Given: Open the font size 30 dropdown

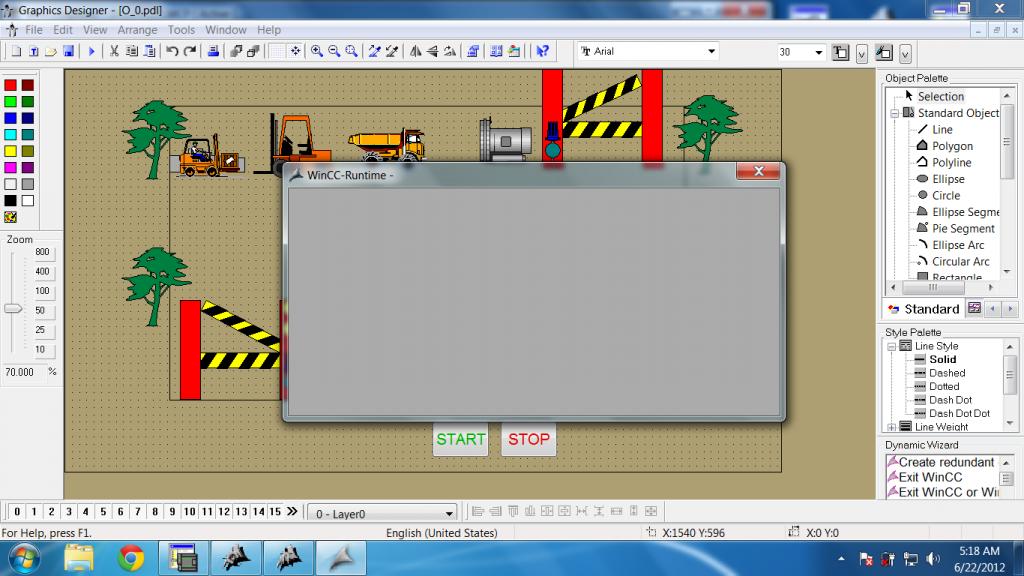Looking at the screenshot, I should coord(818,52).
